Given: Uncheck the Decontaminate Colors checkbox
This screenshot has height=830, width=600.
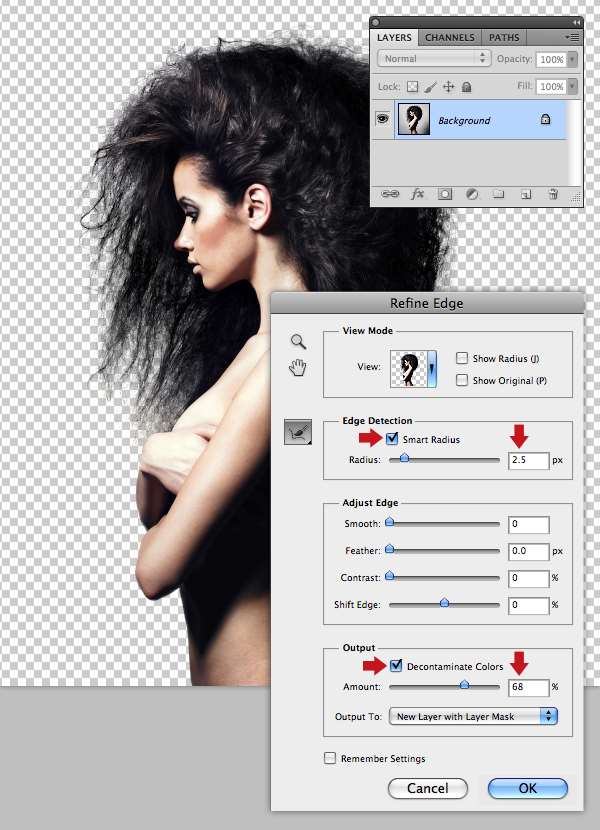Looking at the screenshot, I should tap(397, 666).
